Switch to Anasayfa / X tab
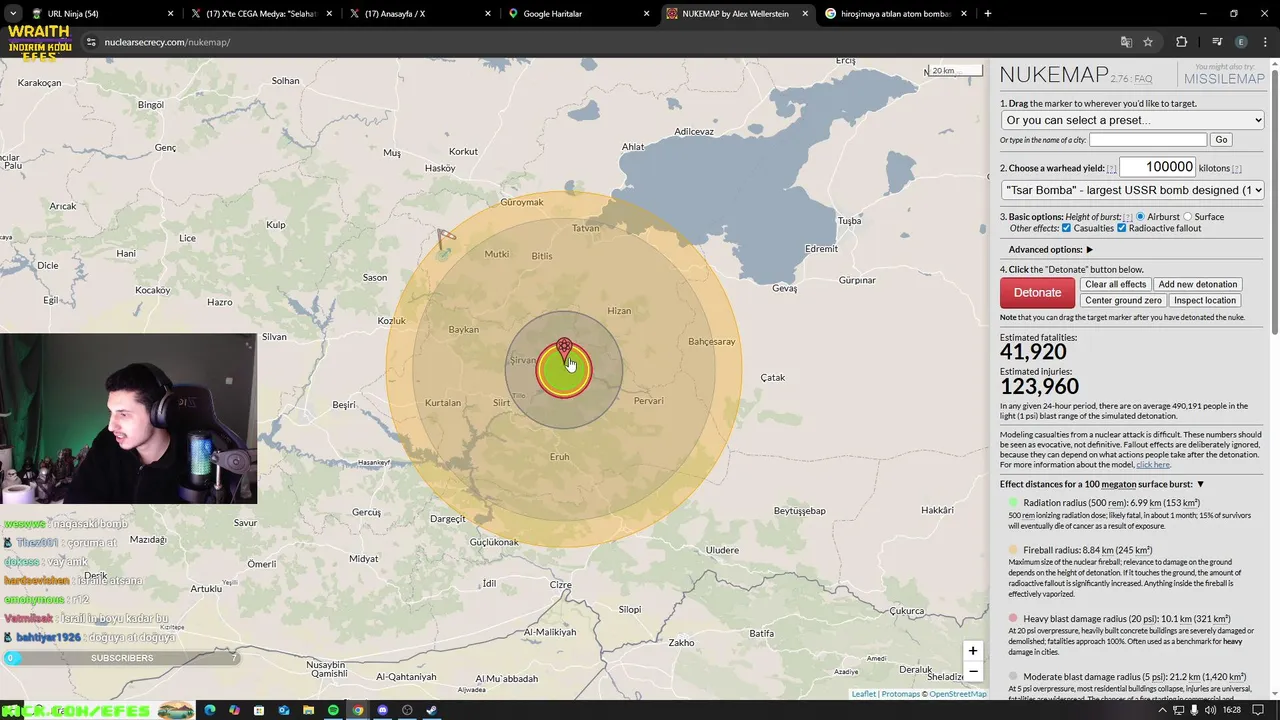Viewport: 1280px width, 720px height. pyautogui.click(x=418, y=14)
